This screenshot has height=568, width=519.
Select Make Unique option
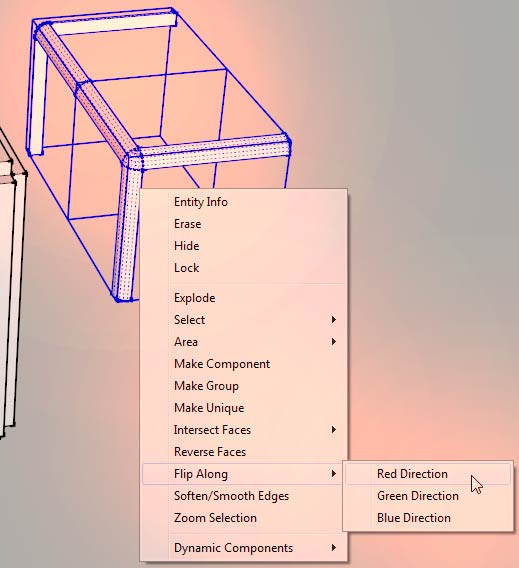point(243,408)
